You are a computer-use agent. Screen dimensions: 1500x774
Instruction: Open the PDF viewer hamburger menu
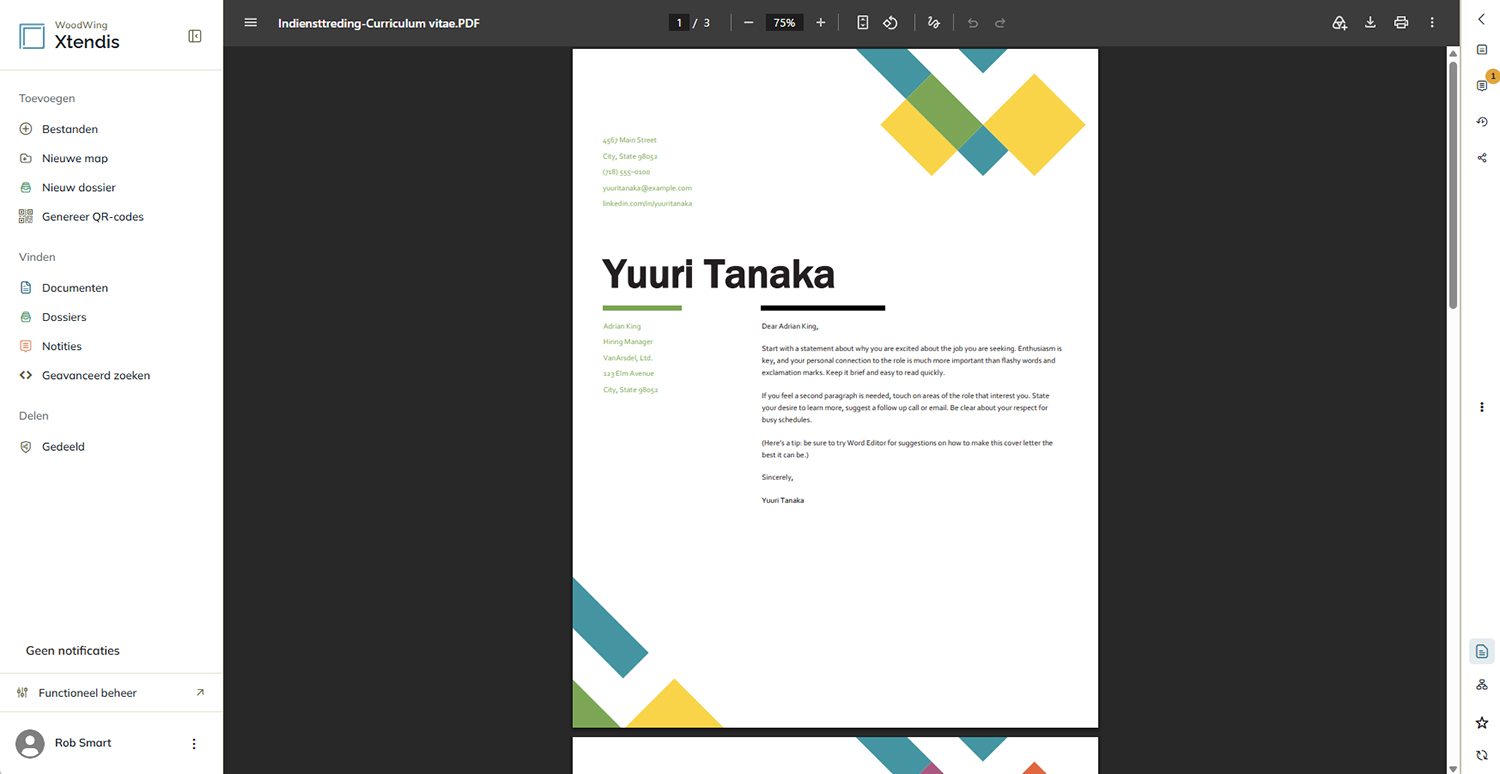click(251, 22)
